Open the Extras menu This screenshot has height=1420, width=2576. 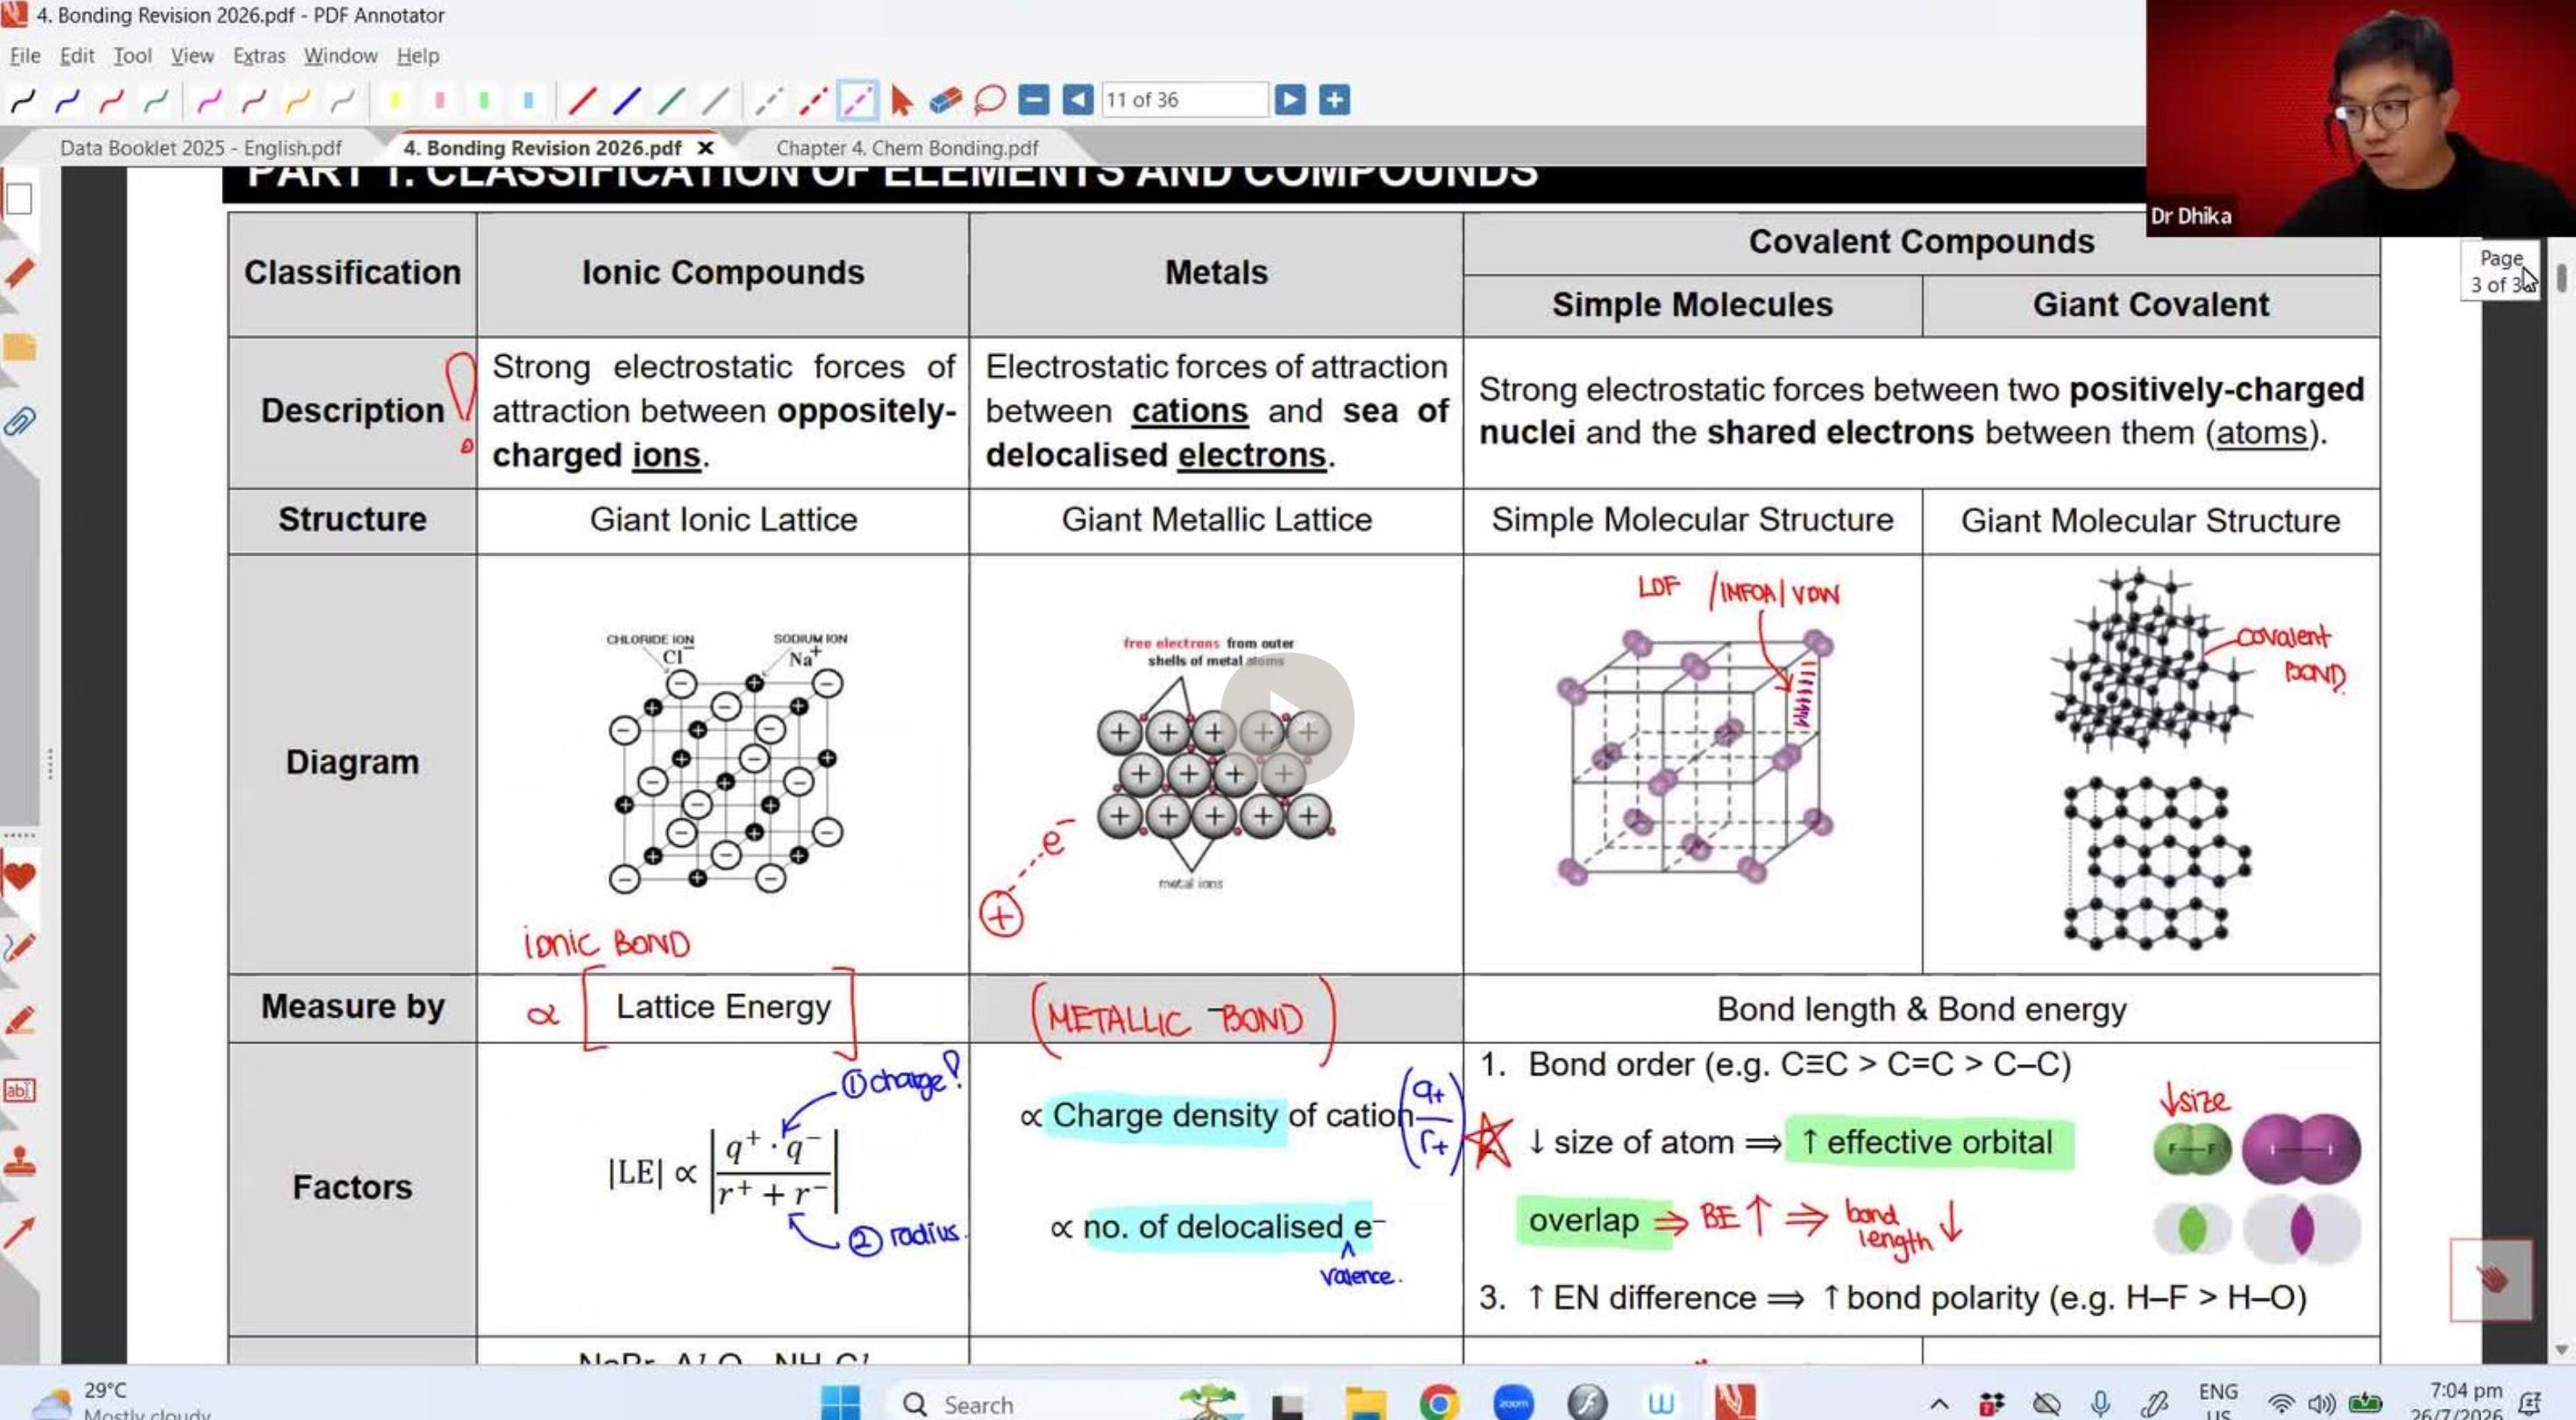coord(259,56)
